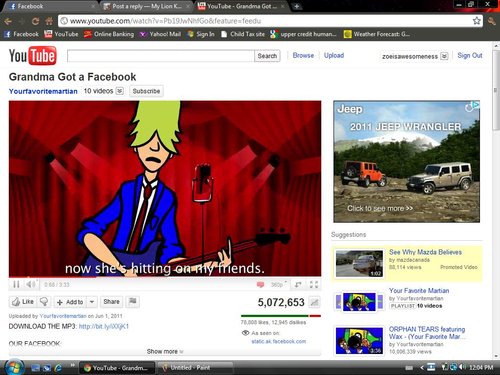500x375 pixels.
Task: Open Yahoo! Mail bookmark
Action: point(160,34)
